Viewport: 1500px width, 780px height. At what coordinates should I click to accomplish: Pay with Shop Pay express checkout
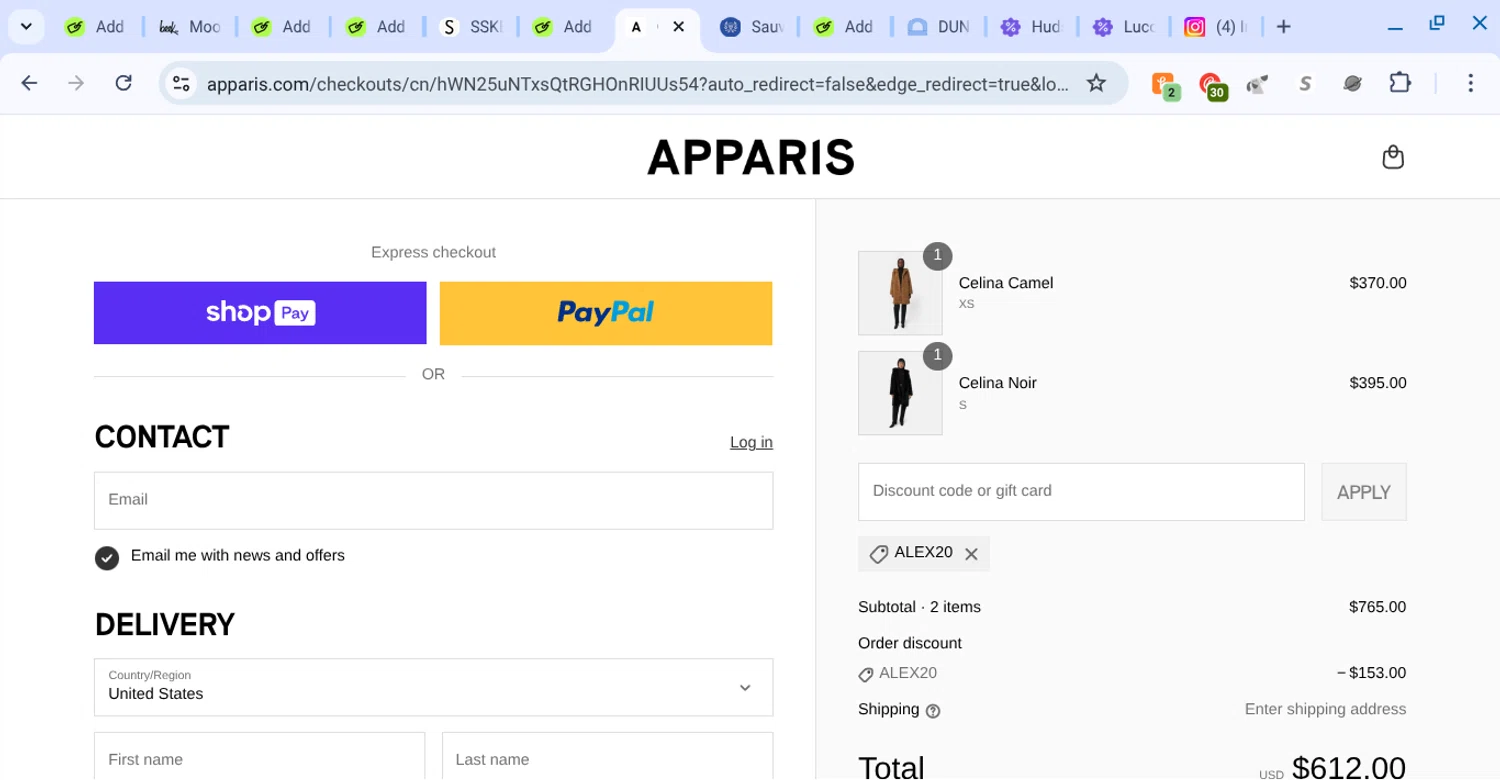point(260,313)
